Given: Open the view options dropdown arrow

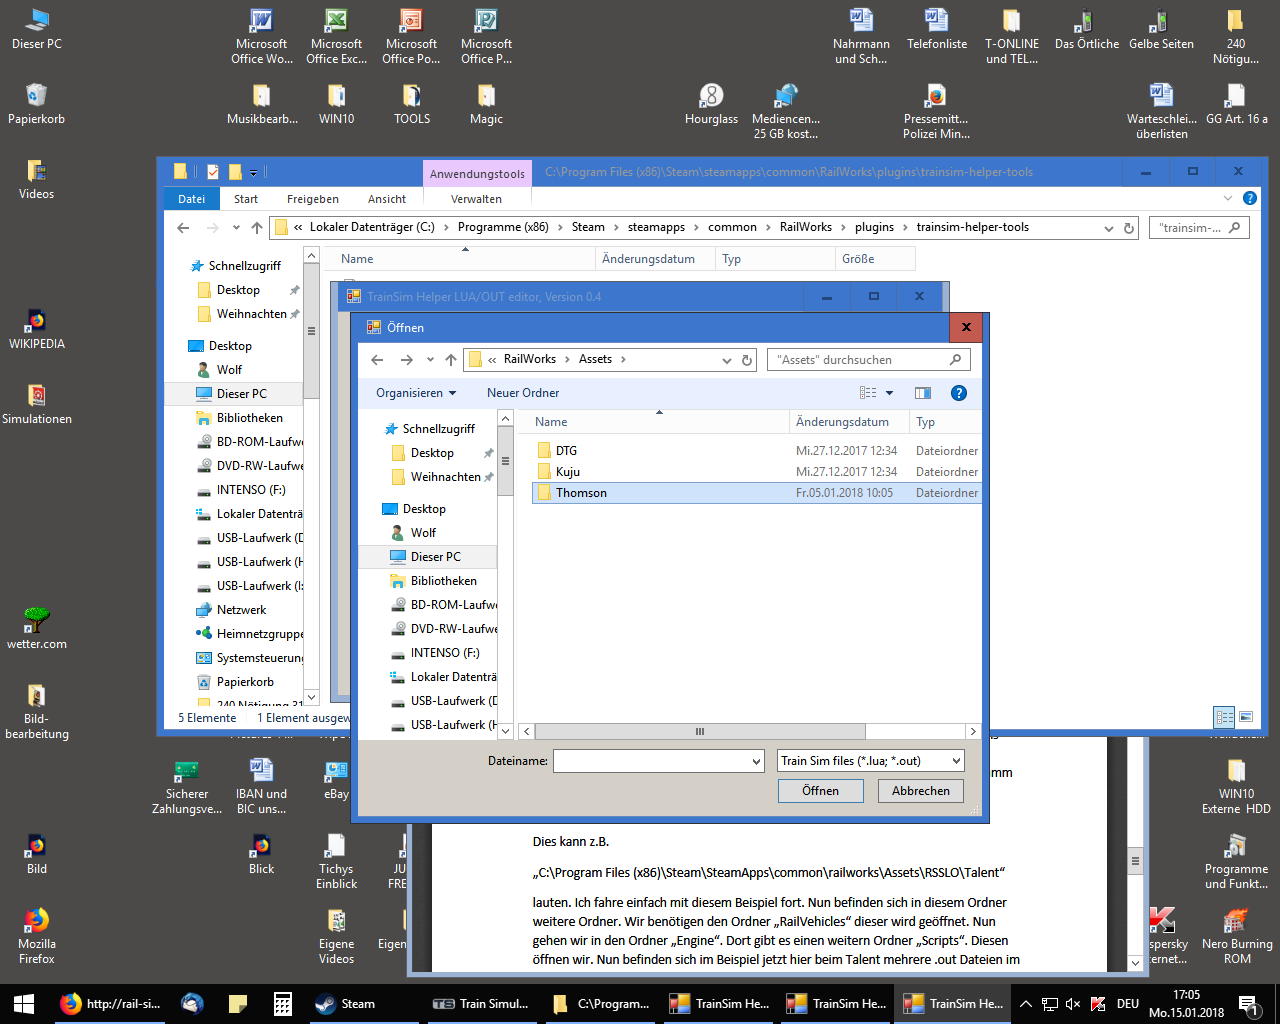Looking at the screenshot, I should 889,393.
